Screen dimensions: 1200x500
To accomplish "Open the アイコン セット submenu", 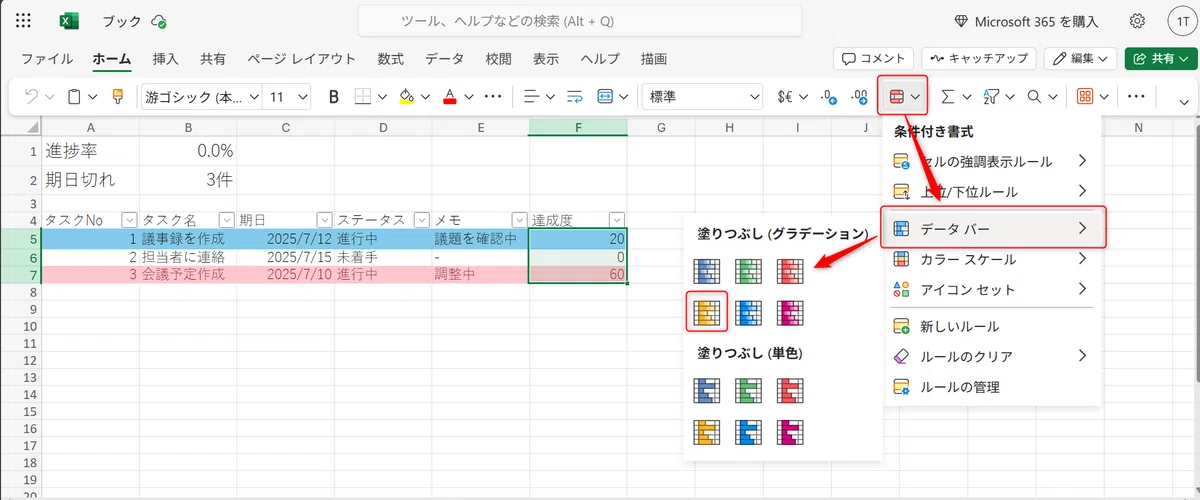I will (991, 290).
